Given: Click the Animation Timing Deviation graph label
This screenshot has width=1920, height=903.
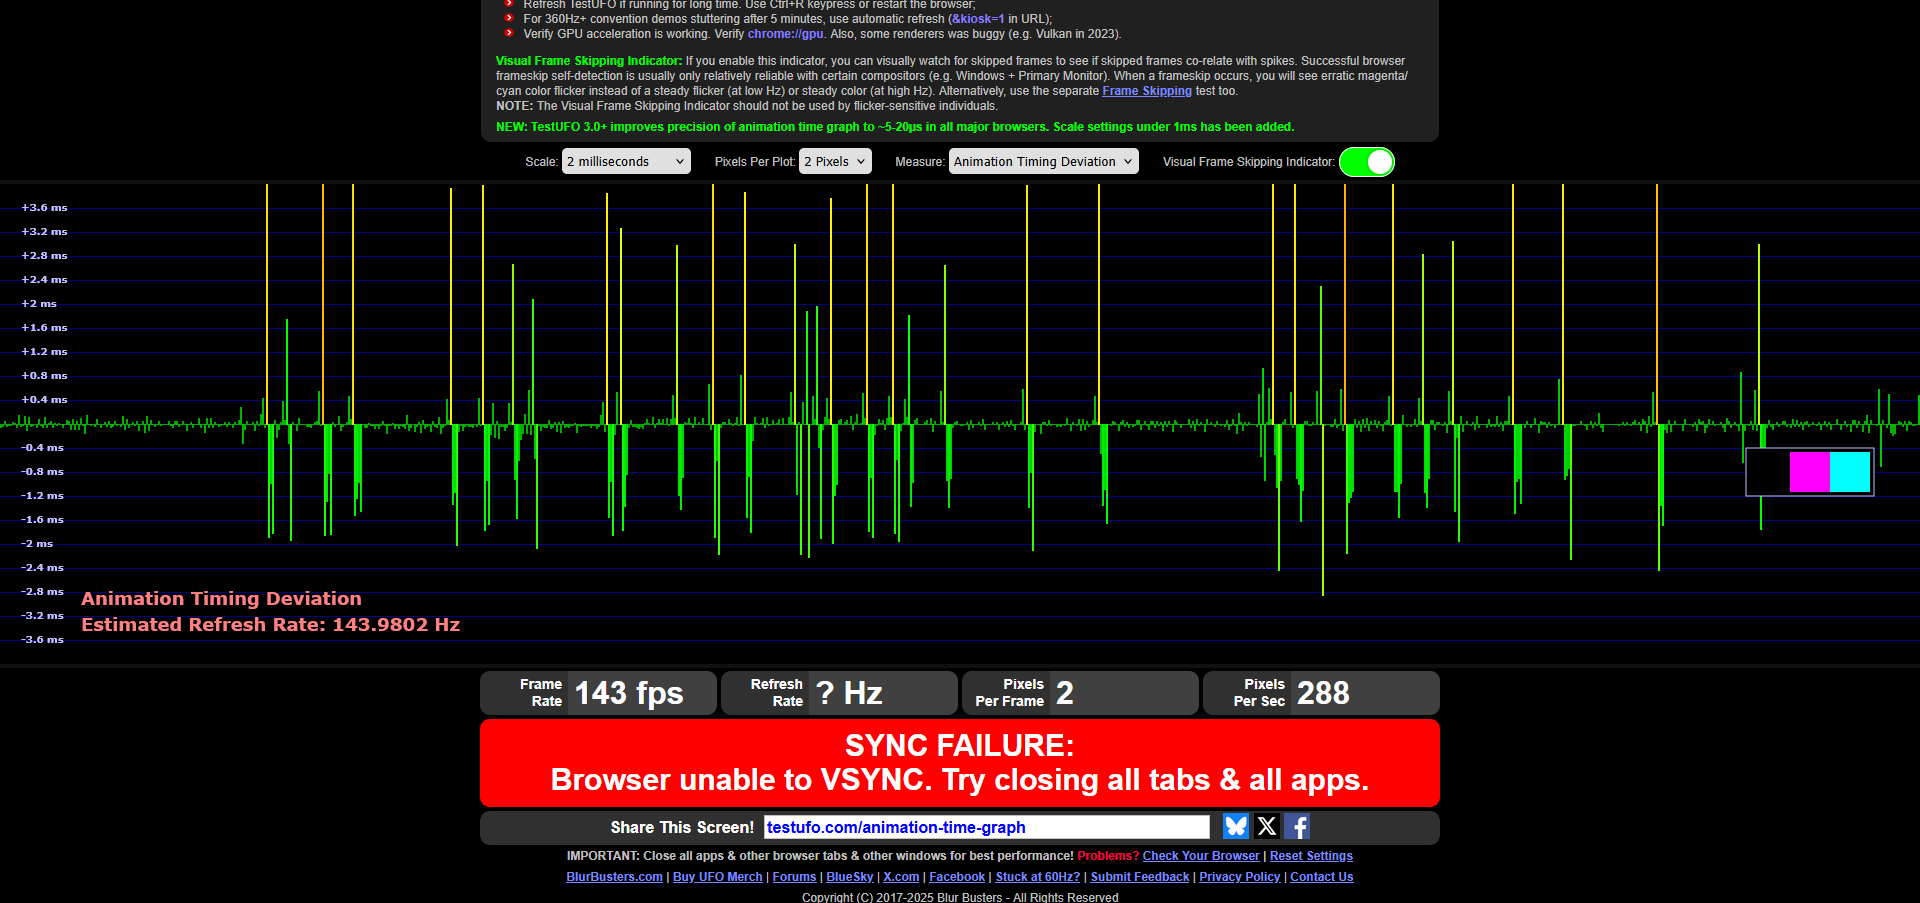Looking at the screenshot, I should tap(221, 599).
